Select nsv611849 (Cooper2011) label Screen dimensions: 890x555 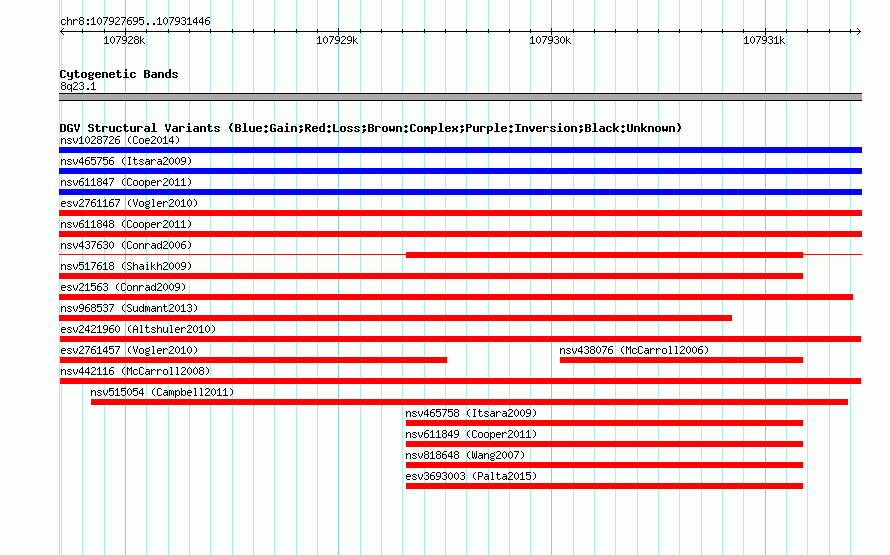pyautogui.click(x=471, y=434)
